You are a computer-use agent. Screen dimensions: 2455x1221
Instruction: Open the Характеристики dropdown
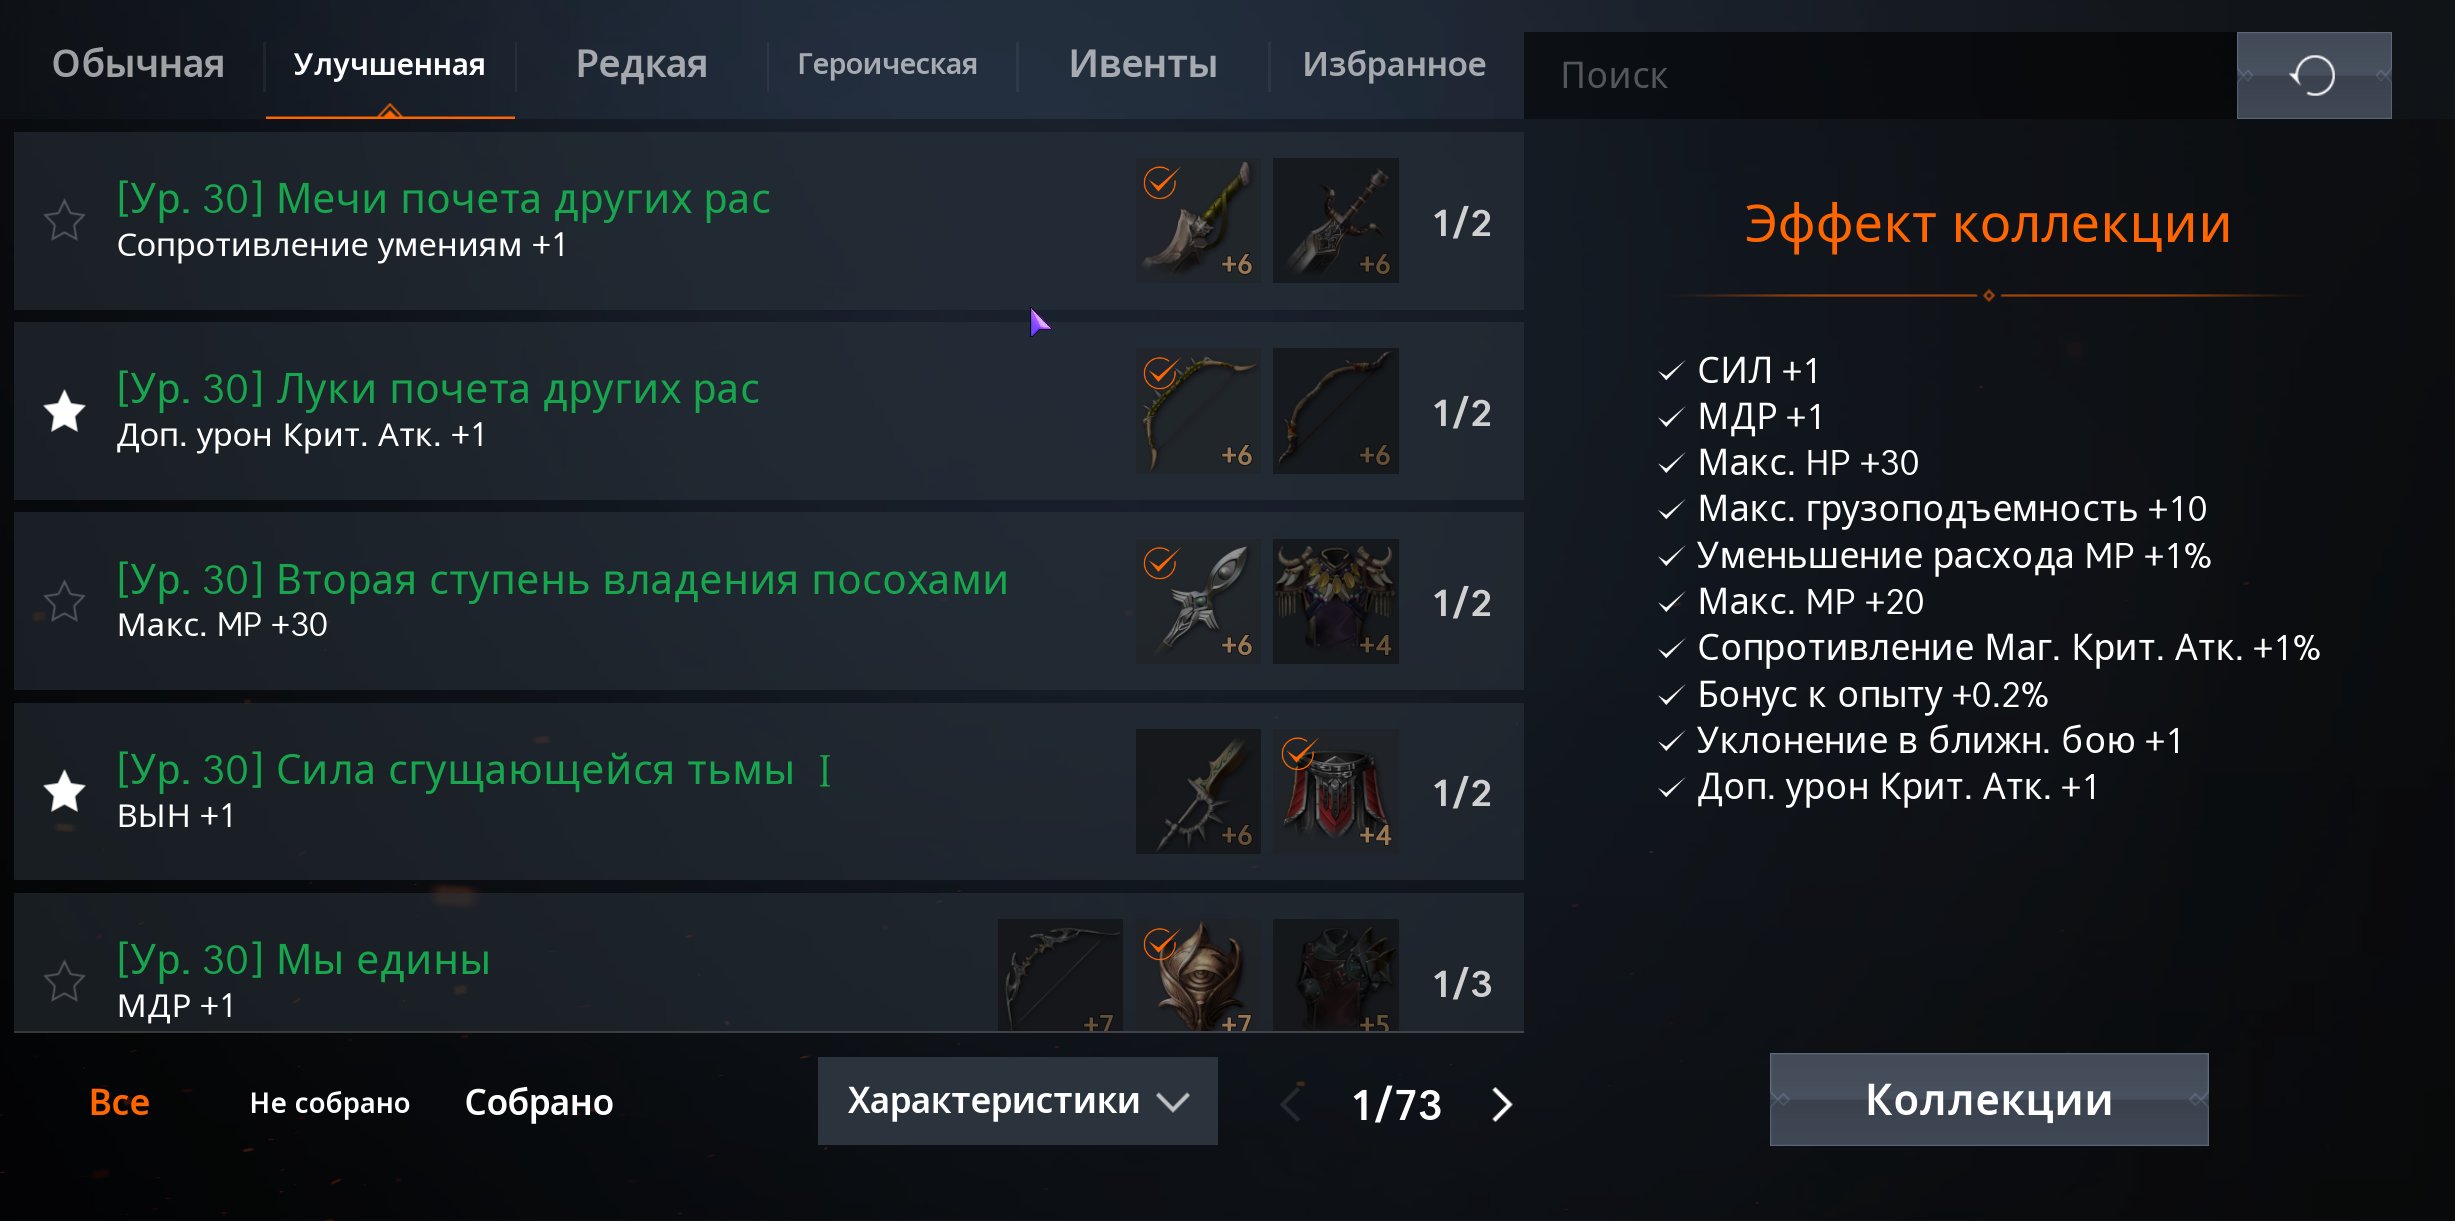[1017, 1101]
